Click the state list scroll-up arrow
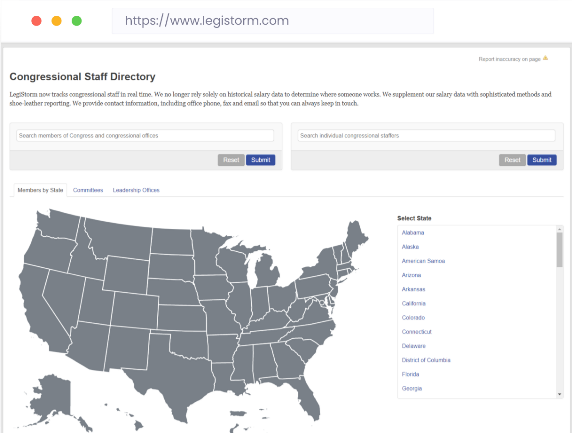Viewport: 572px width, 433px height. click(560, 229)
